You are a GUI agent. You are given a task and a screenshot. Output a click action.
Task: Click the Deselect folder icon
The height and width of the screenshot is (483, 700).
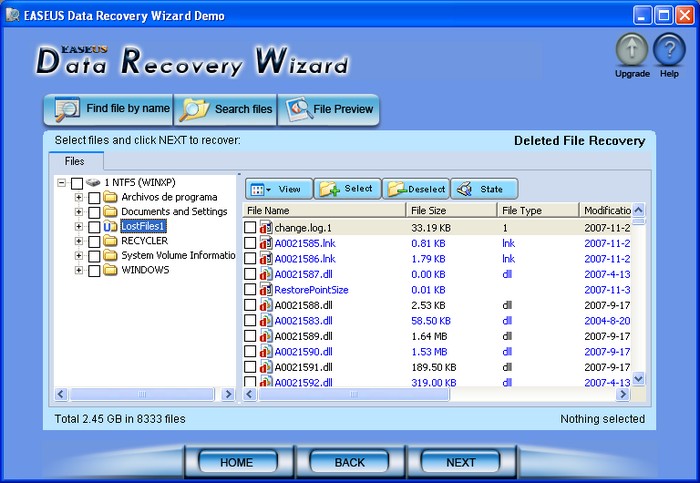coord(397,189)
